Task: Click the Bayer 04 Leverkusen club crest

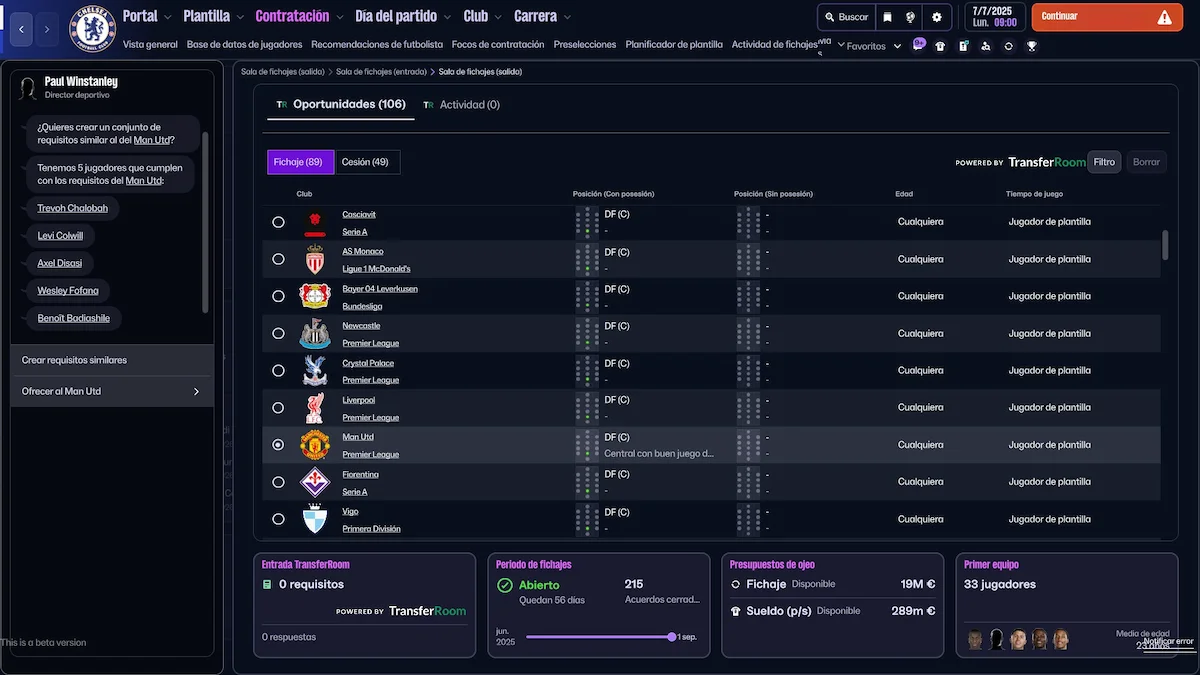Action: (x=315, y=296)
